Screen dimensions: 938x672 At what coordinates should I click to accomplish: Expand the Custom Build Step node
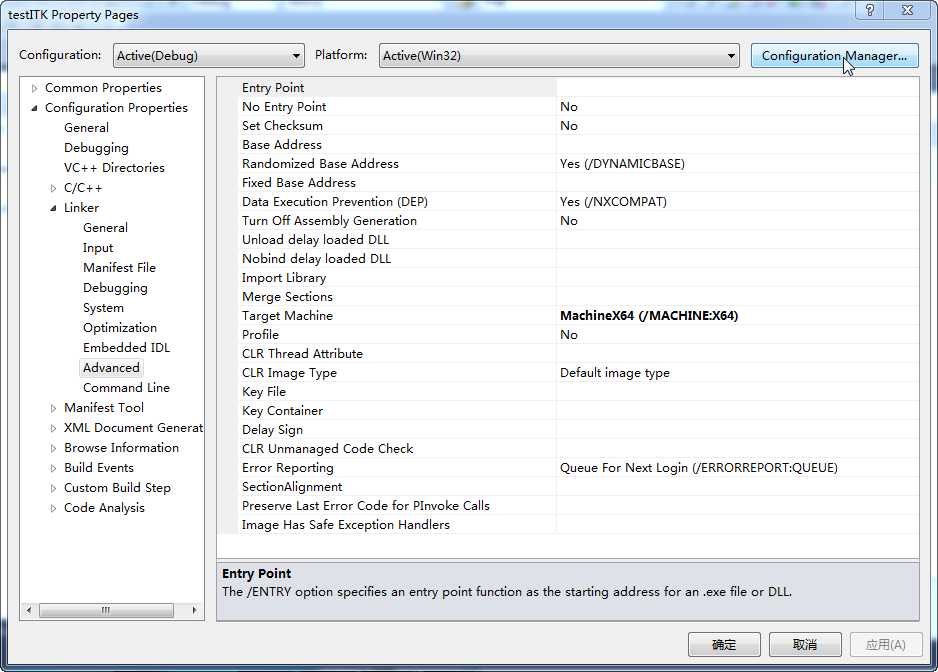pyautogui.click(x=53, y=488)
